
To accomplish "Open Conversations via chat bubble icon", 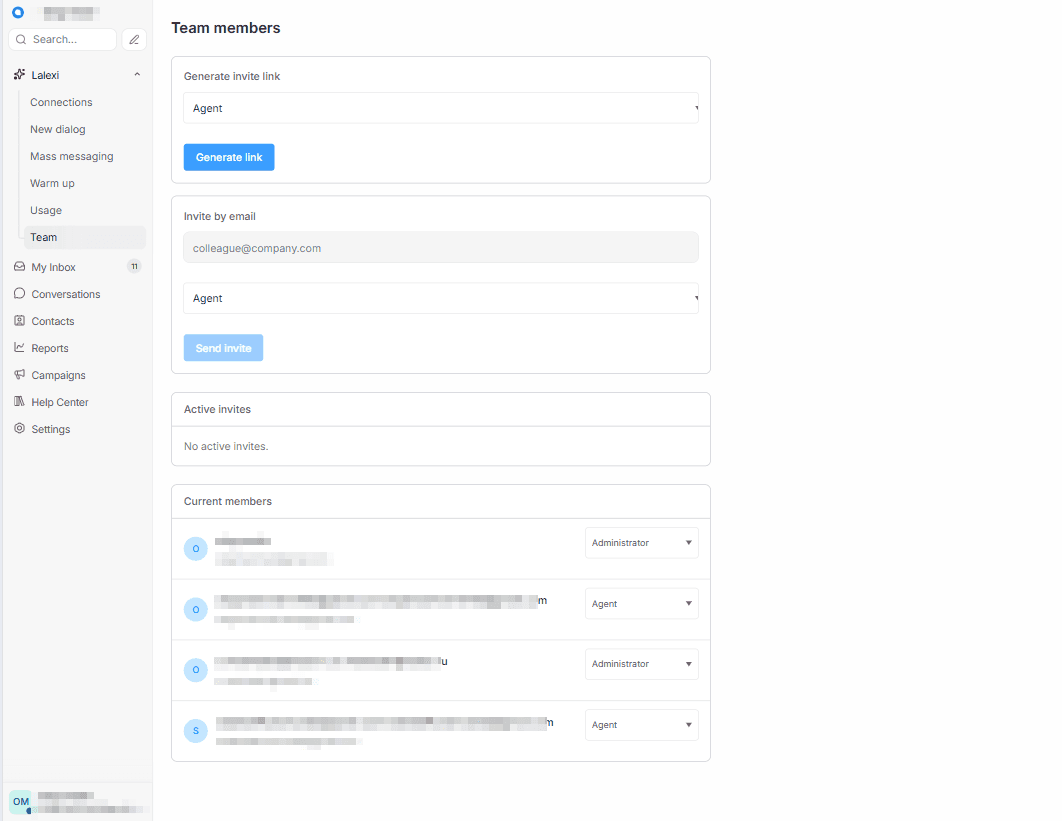I will (x=20, y=294).
